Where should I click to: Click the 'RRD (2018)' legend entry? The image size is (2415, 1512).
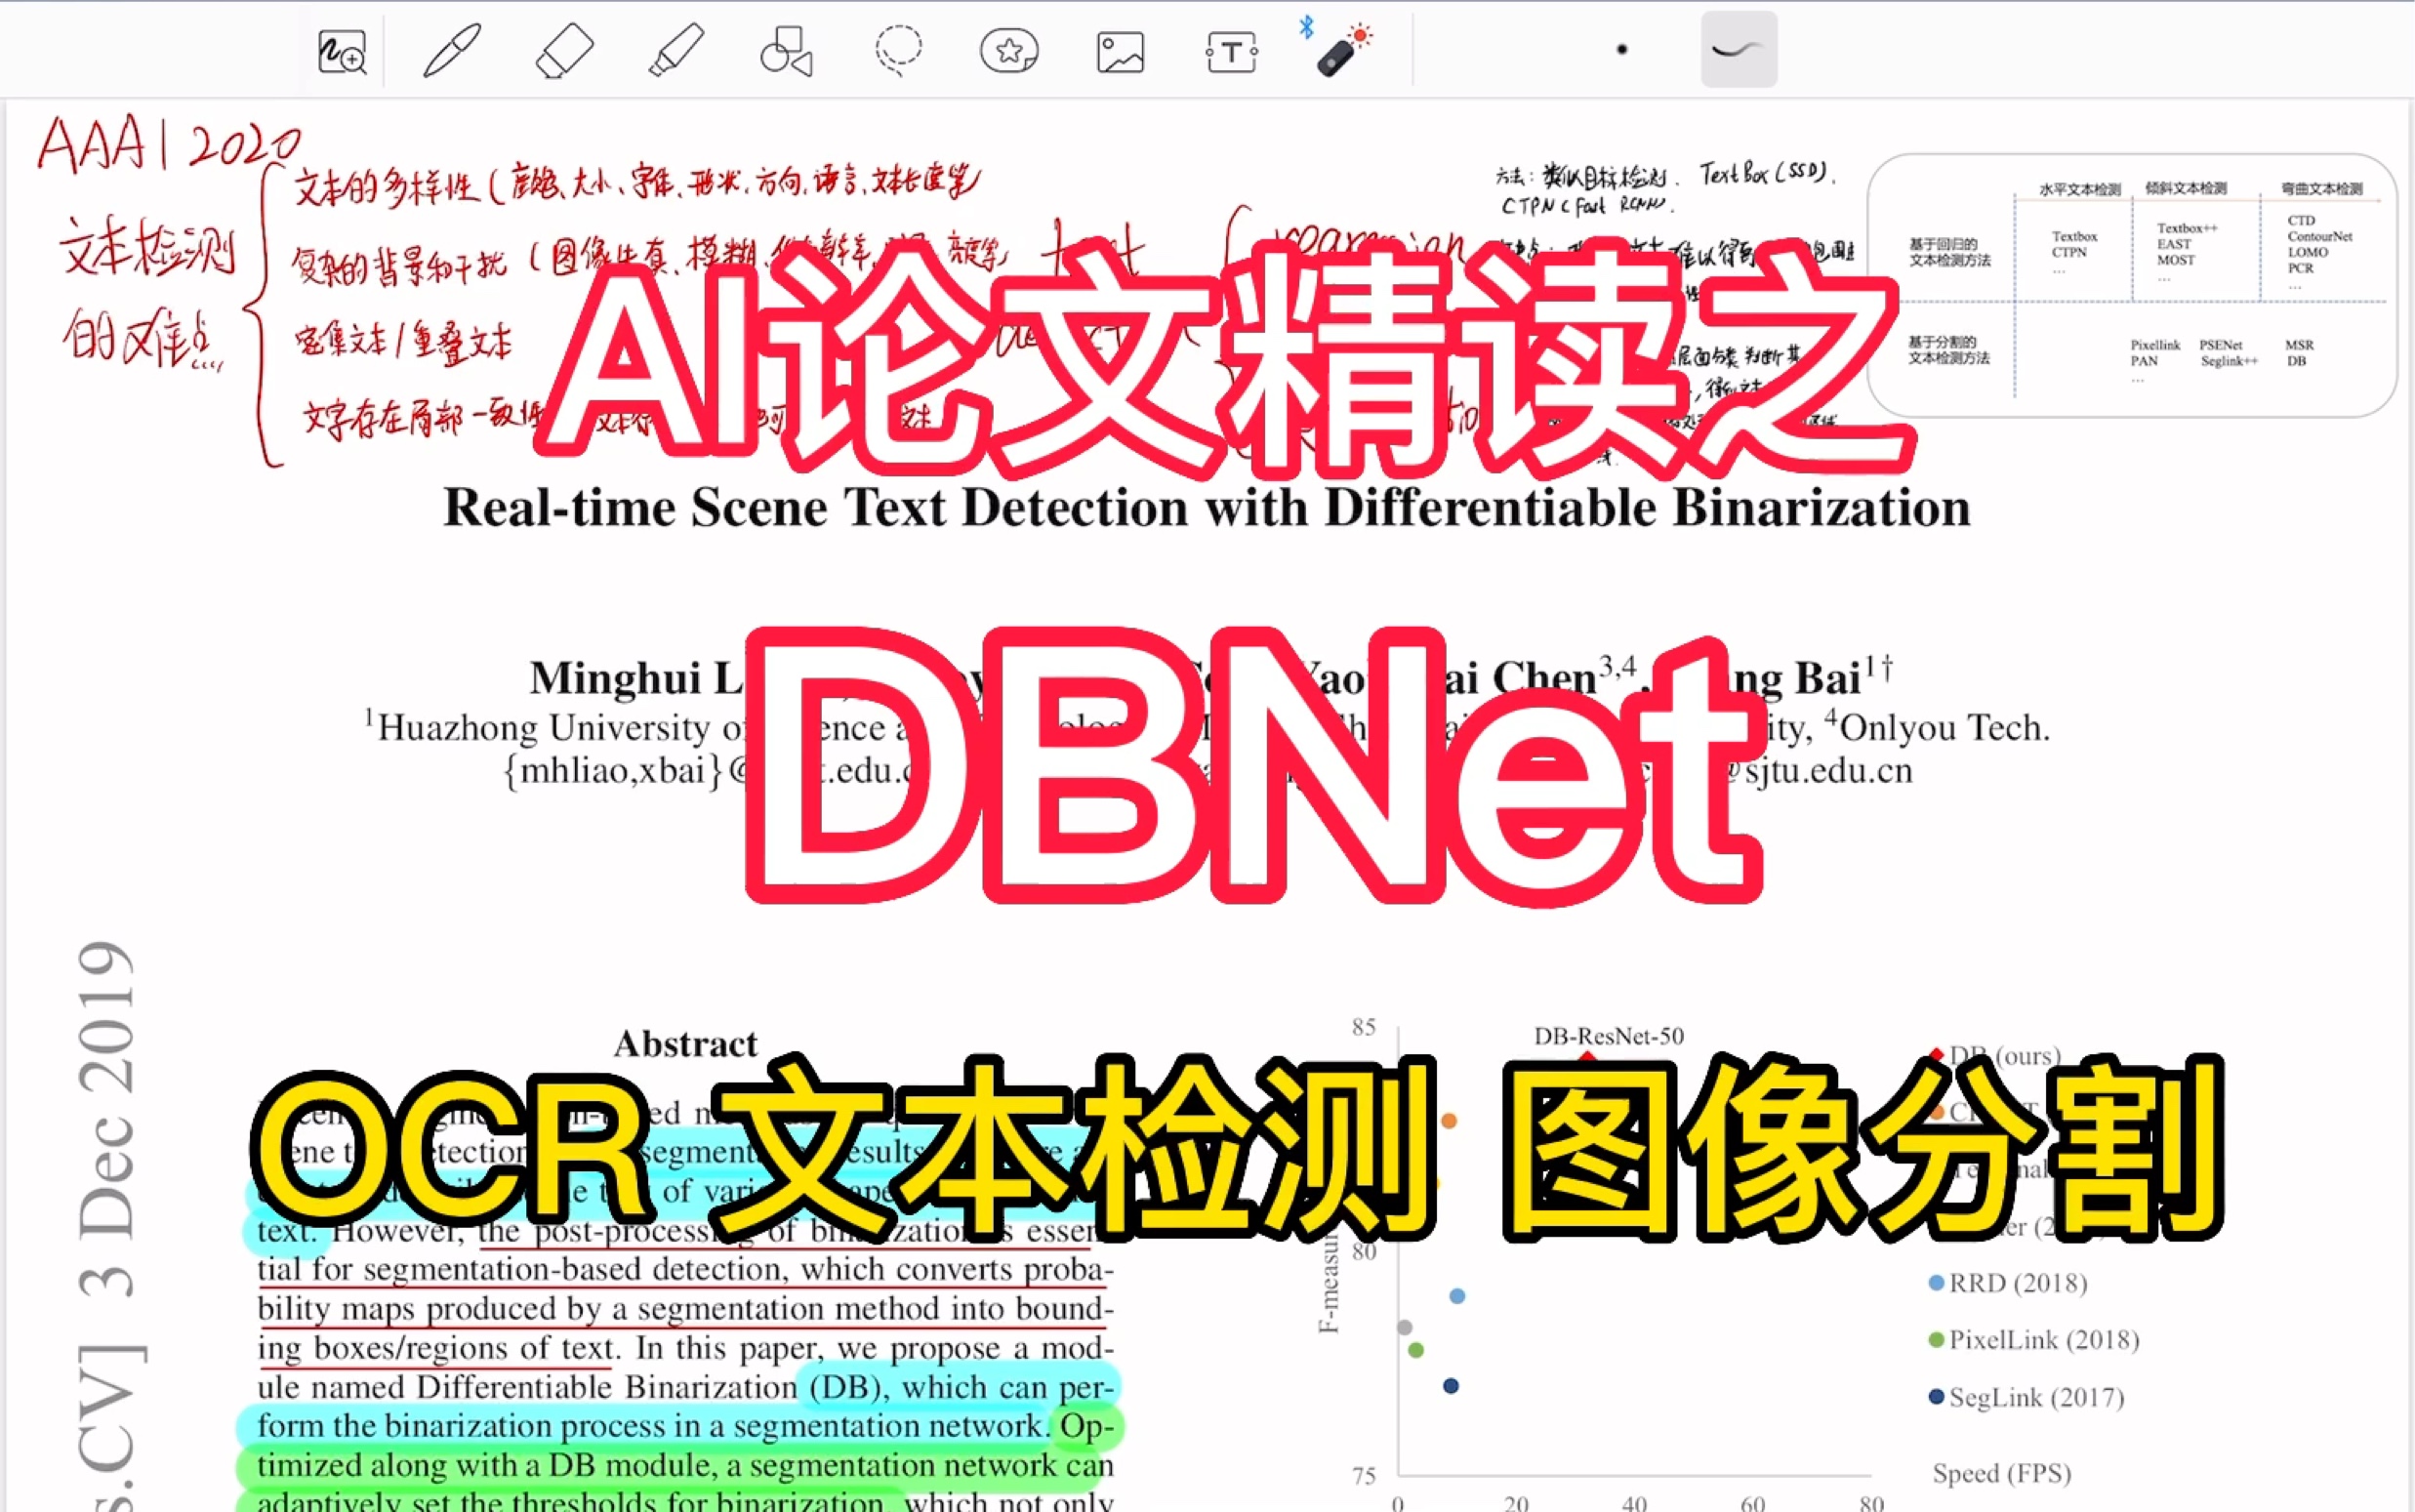2008,1283
